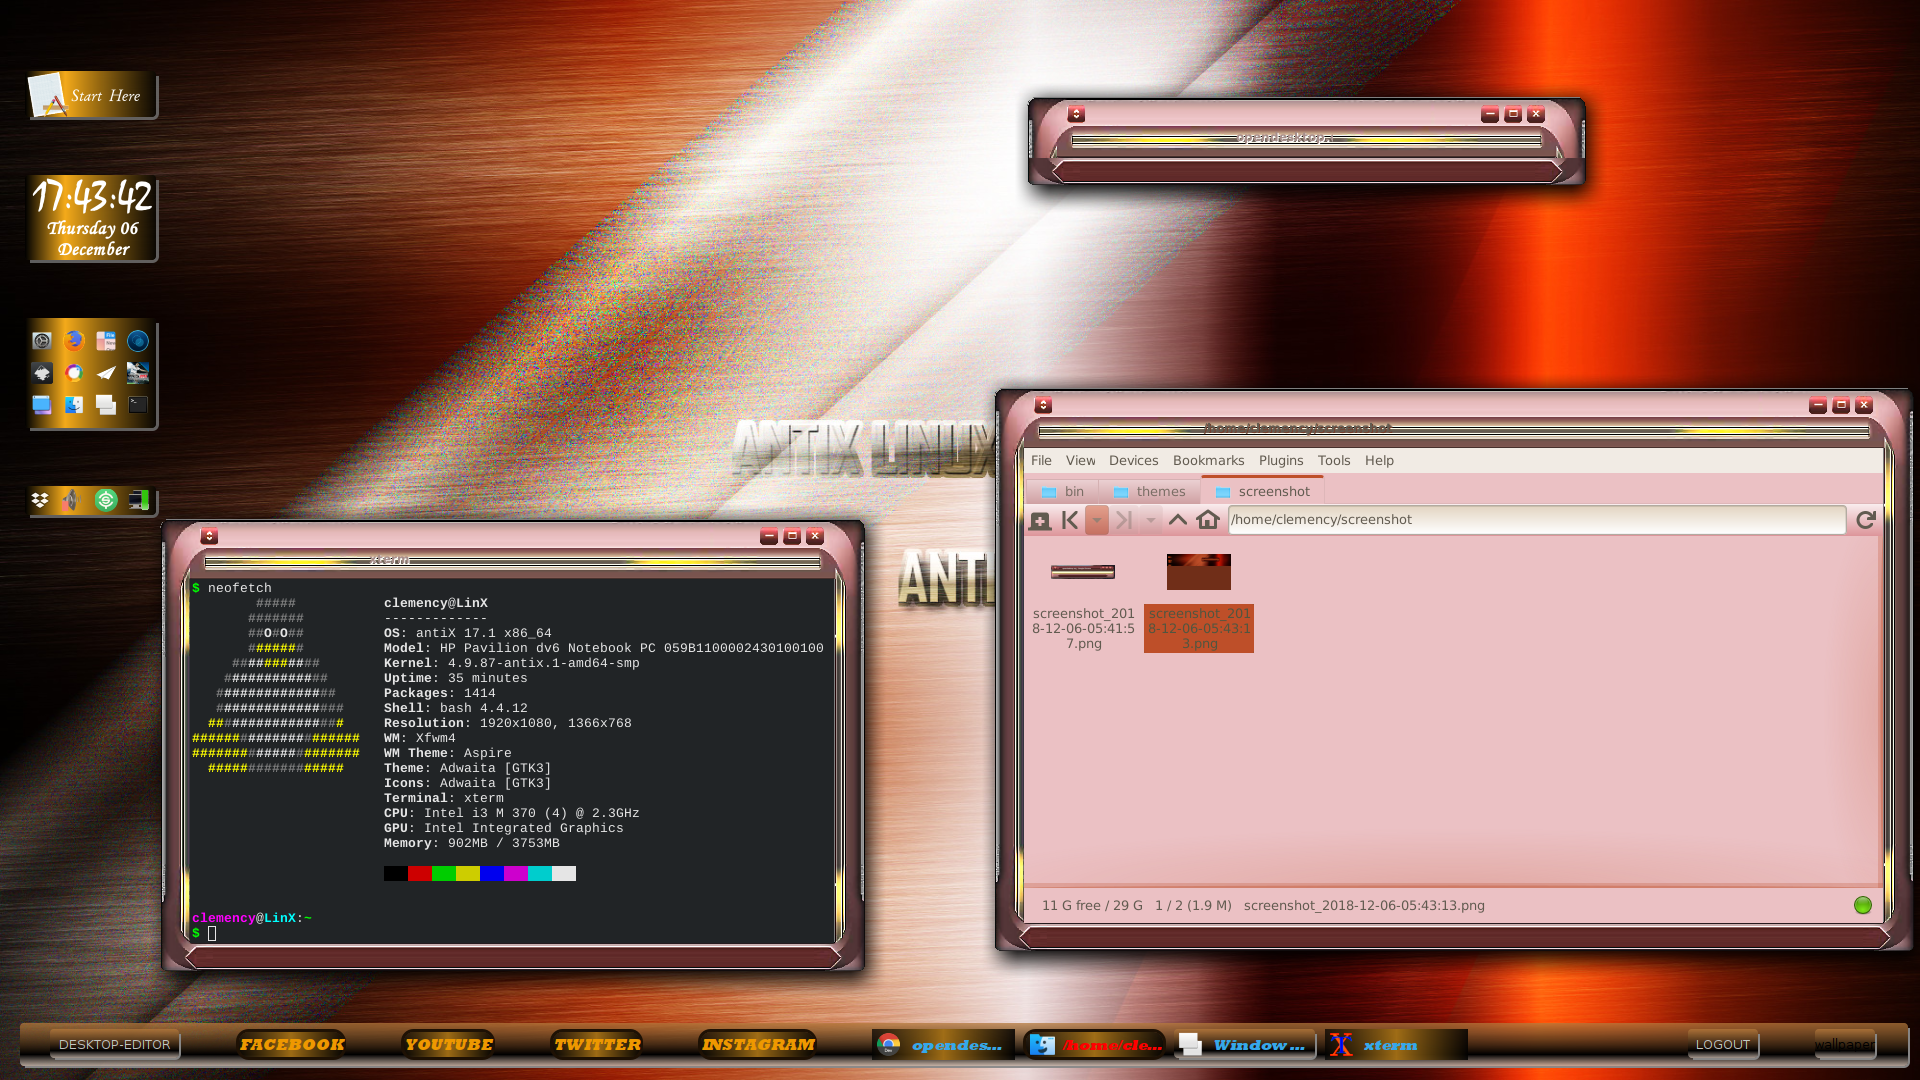Open xterm window menu button

tap(209, 536)
